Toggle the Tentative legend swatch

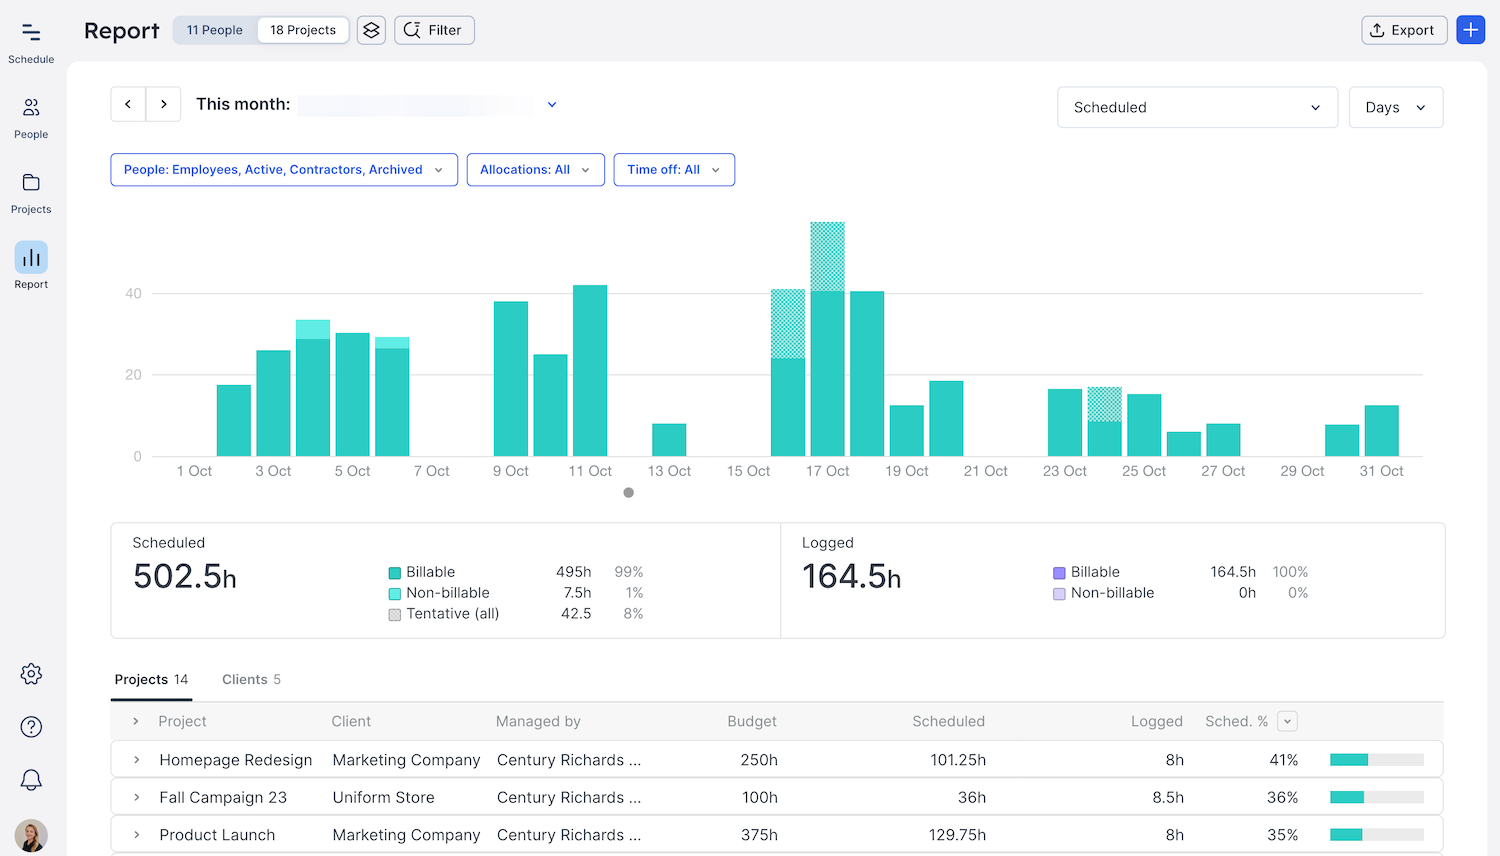(x=395, y=615)
